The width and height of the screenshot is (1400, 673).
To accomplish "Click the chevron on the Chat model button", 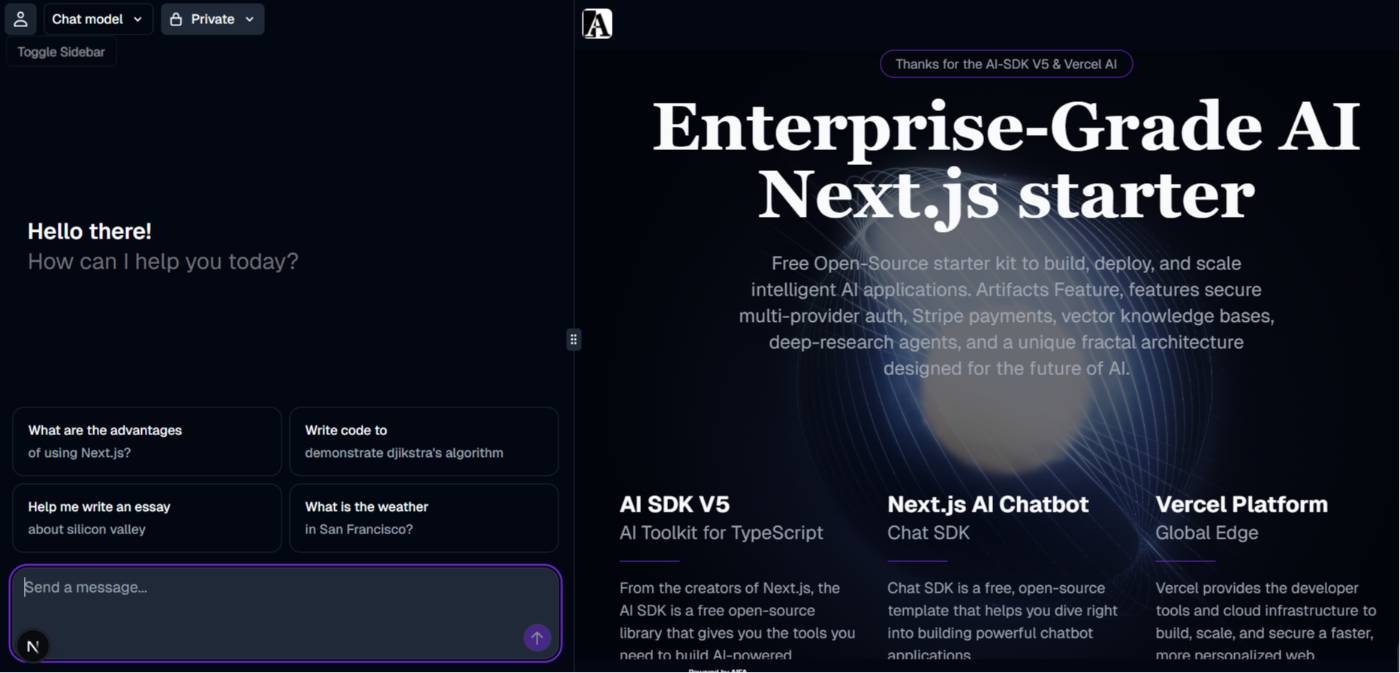I will pos(138,19).
